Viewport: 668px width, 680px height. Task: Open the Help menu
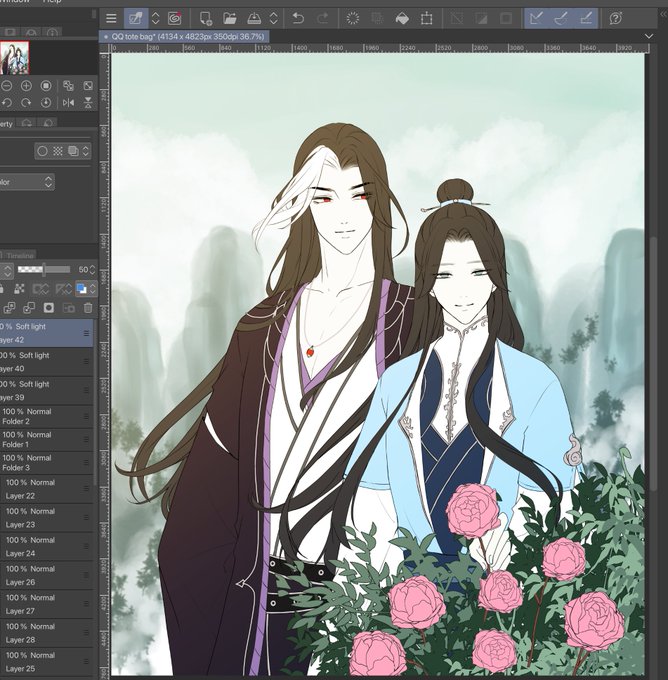pyautogui.click(x=52, y=1)
